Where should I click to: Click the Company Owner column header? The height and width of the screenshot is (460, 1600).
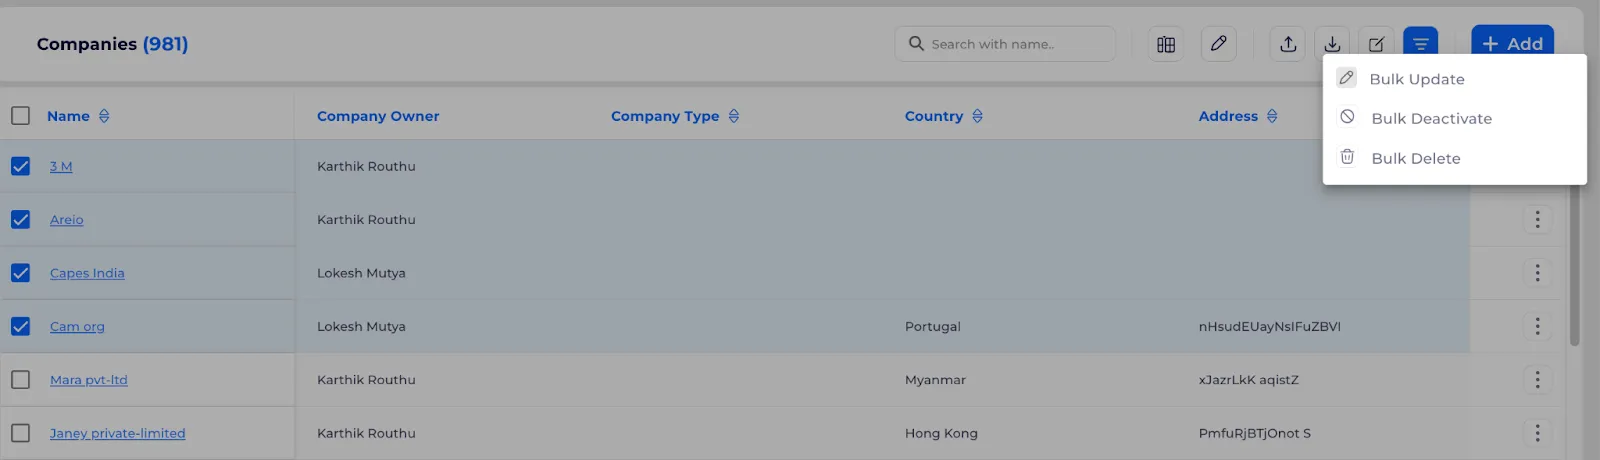coord(378,116)
